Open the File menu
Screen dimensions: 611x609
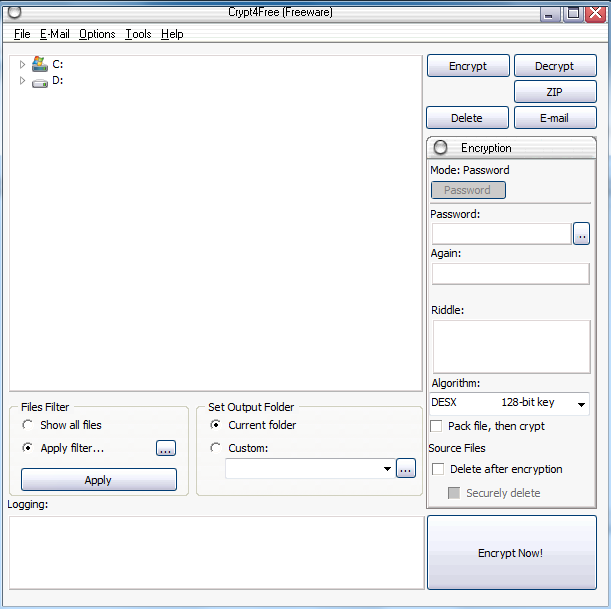(x=22, y=34)
